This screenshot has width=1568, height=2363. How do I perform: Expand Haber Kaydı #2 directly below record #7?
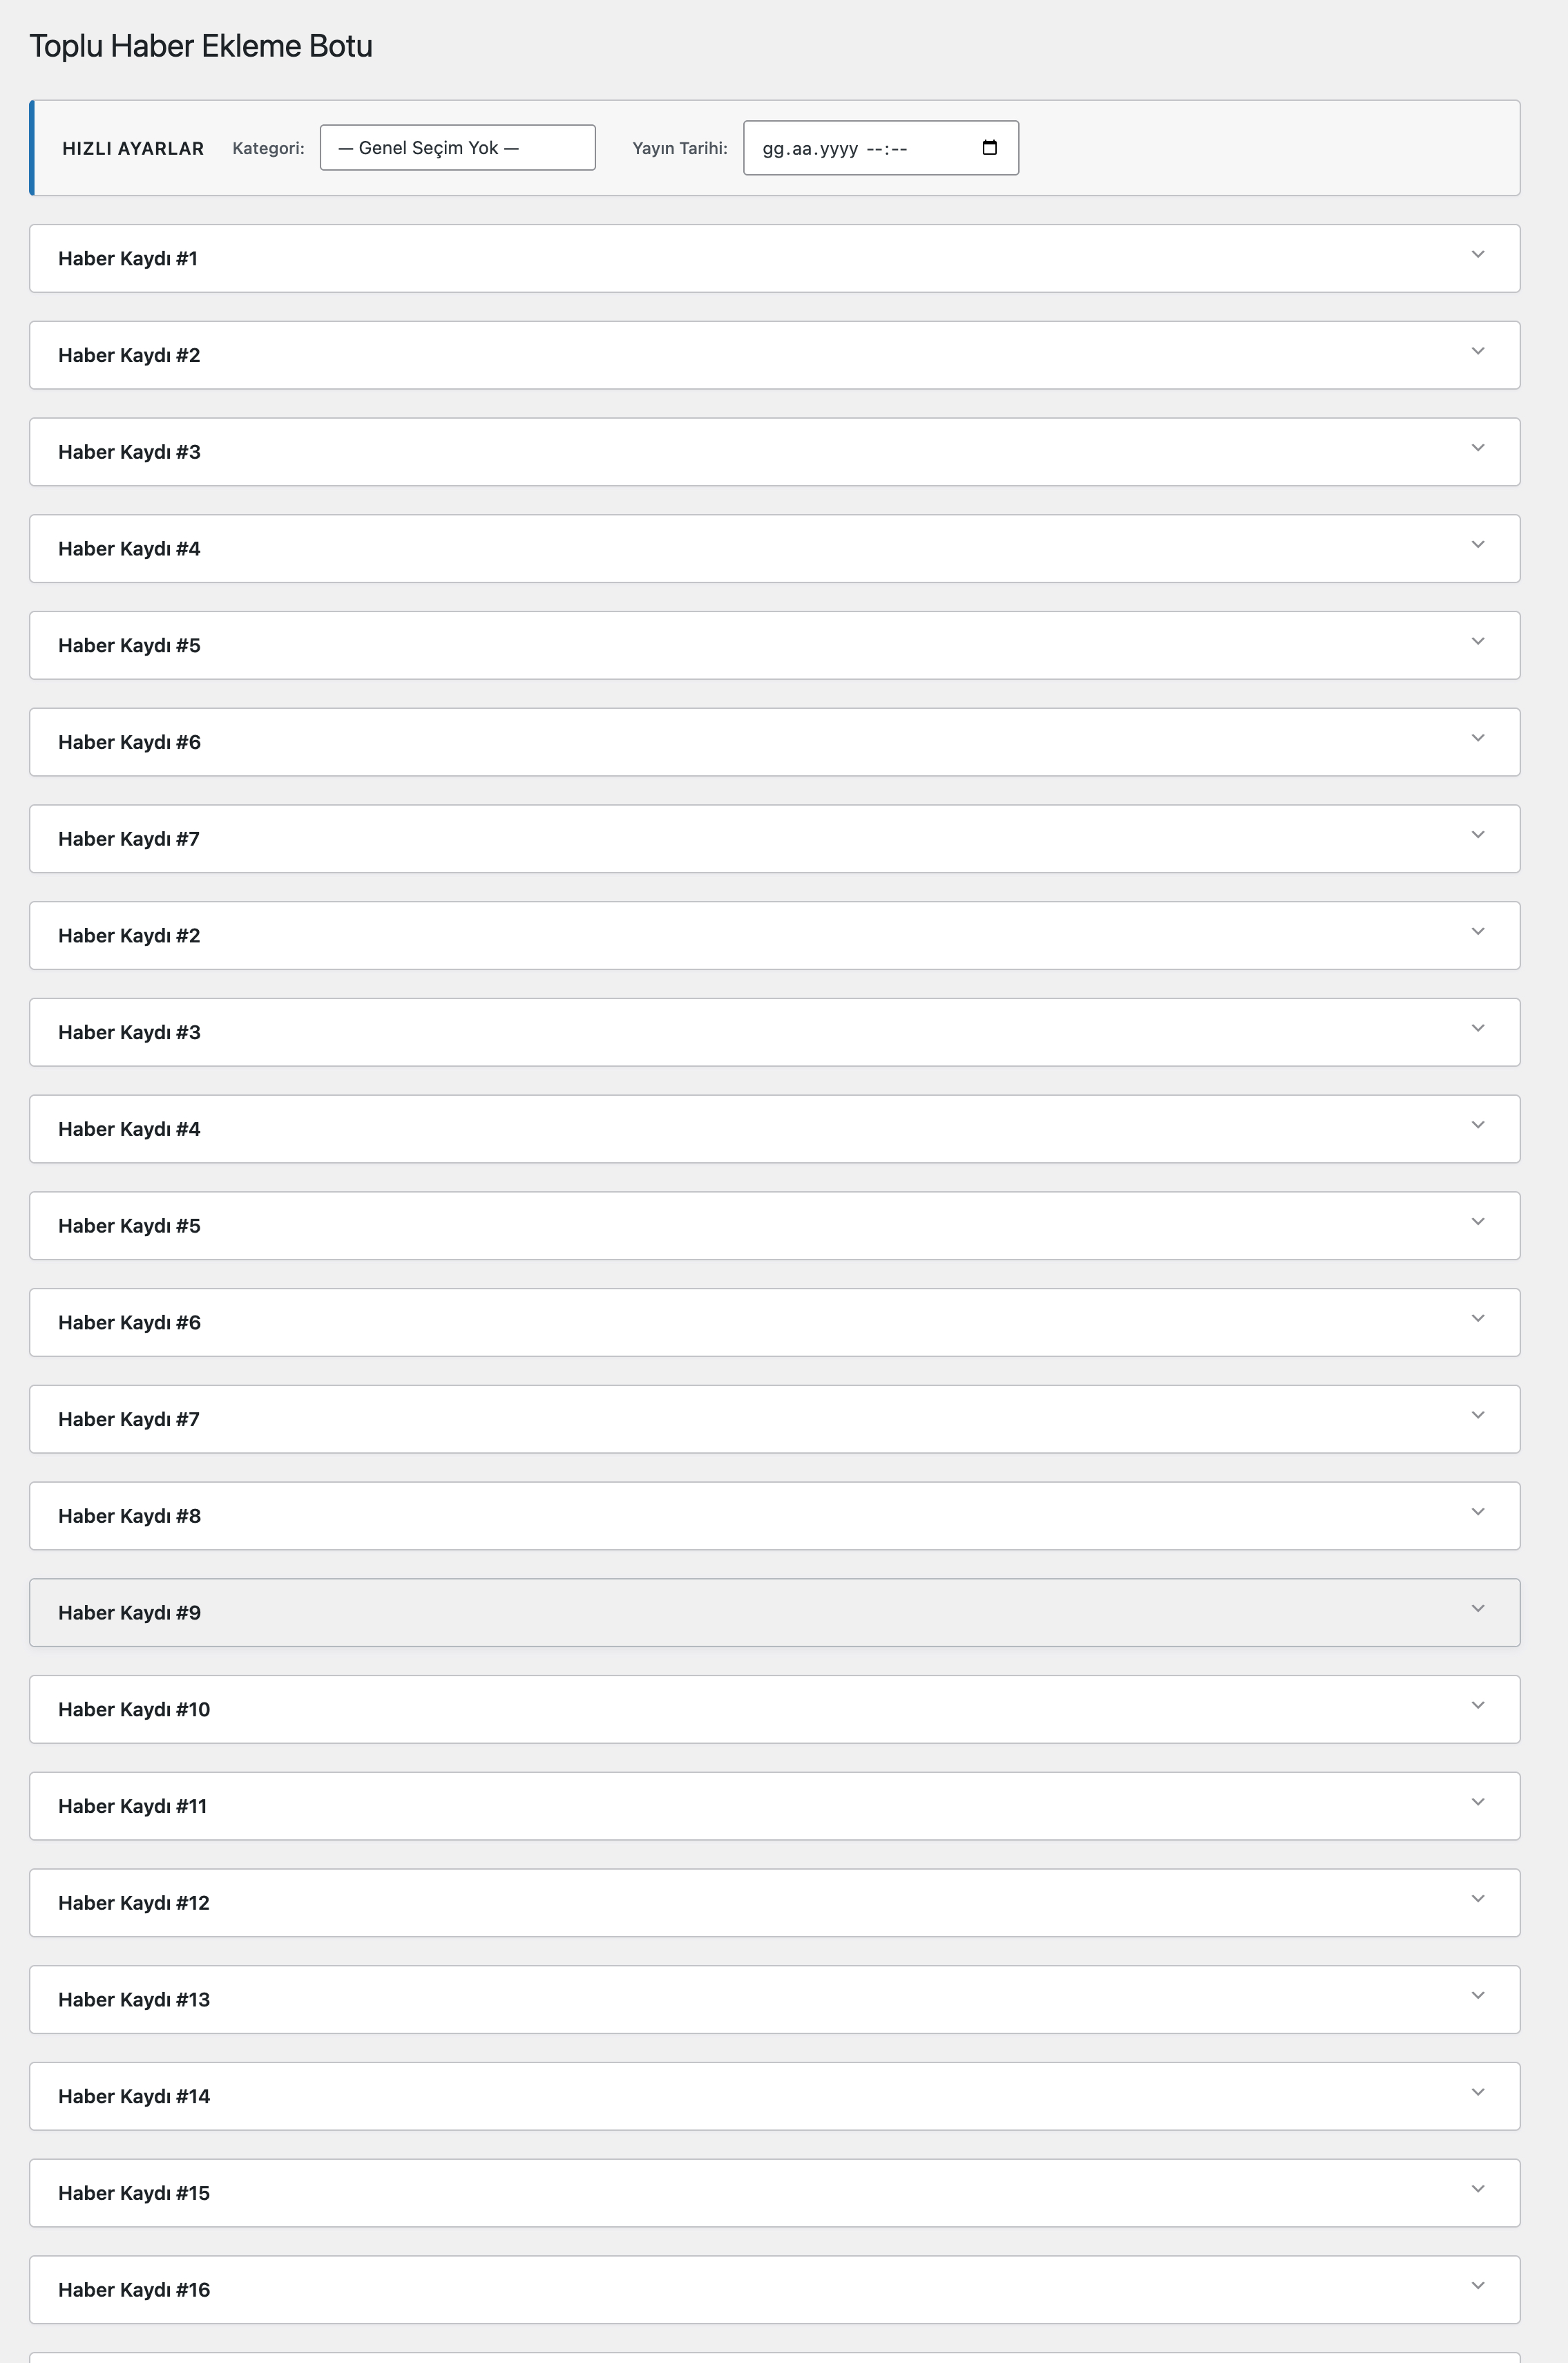(774, 935)
